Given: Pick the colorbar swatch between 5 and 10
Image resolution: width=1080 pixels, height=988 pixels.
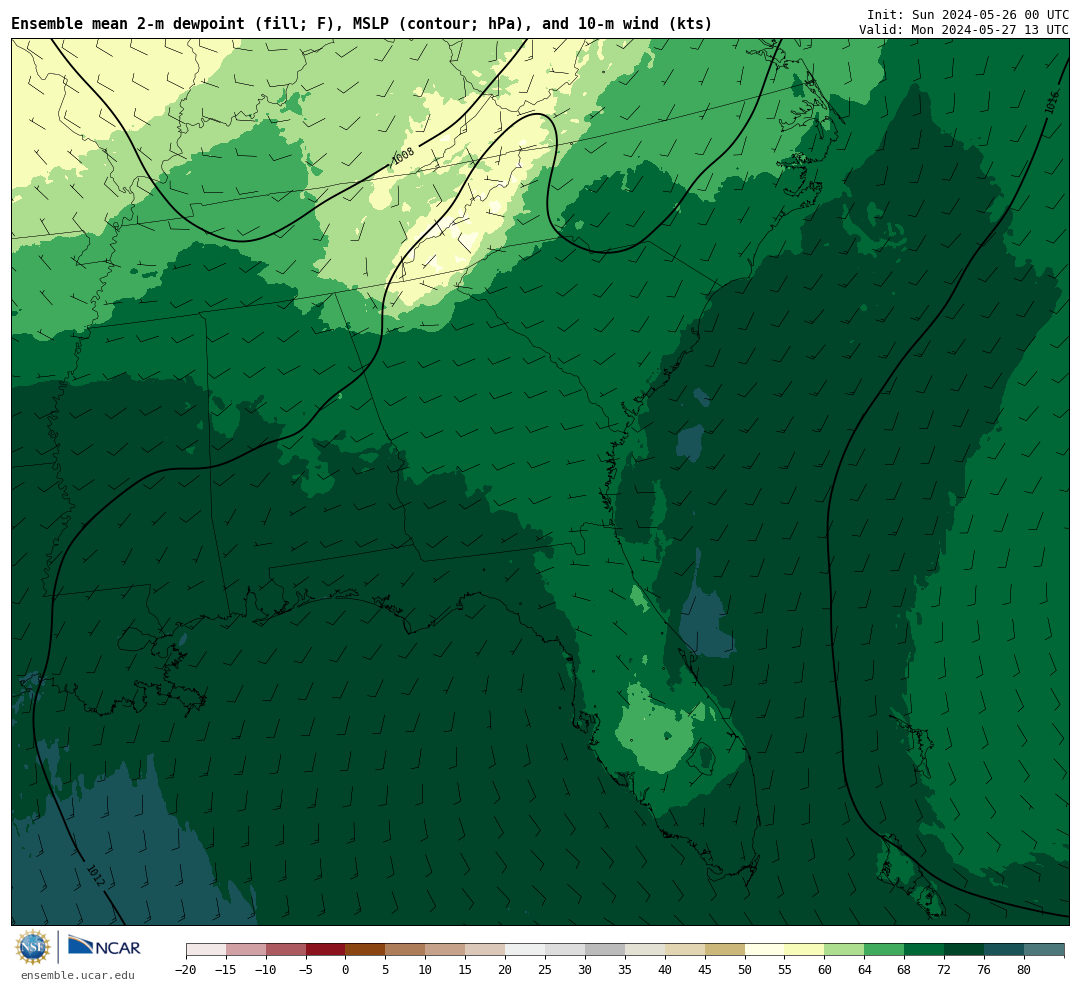Looking at the screenshot, I should [406, 950].
